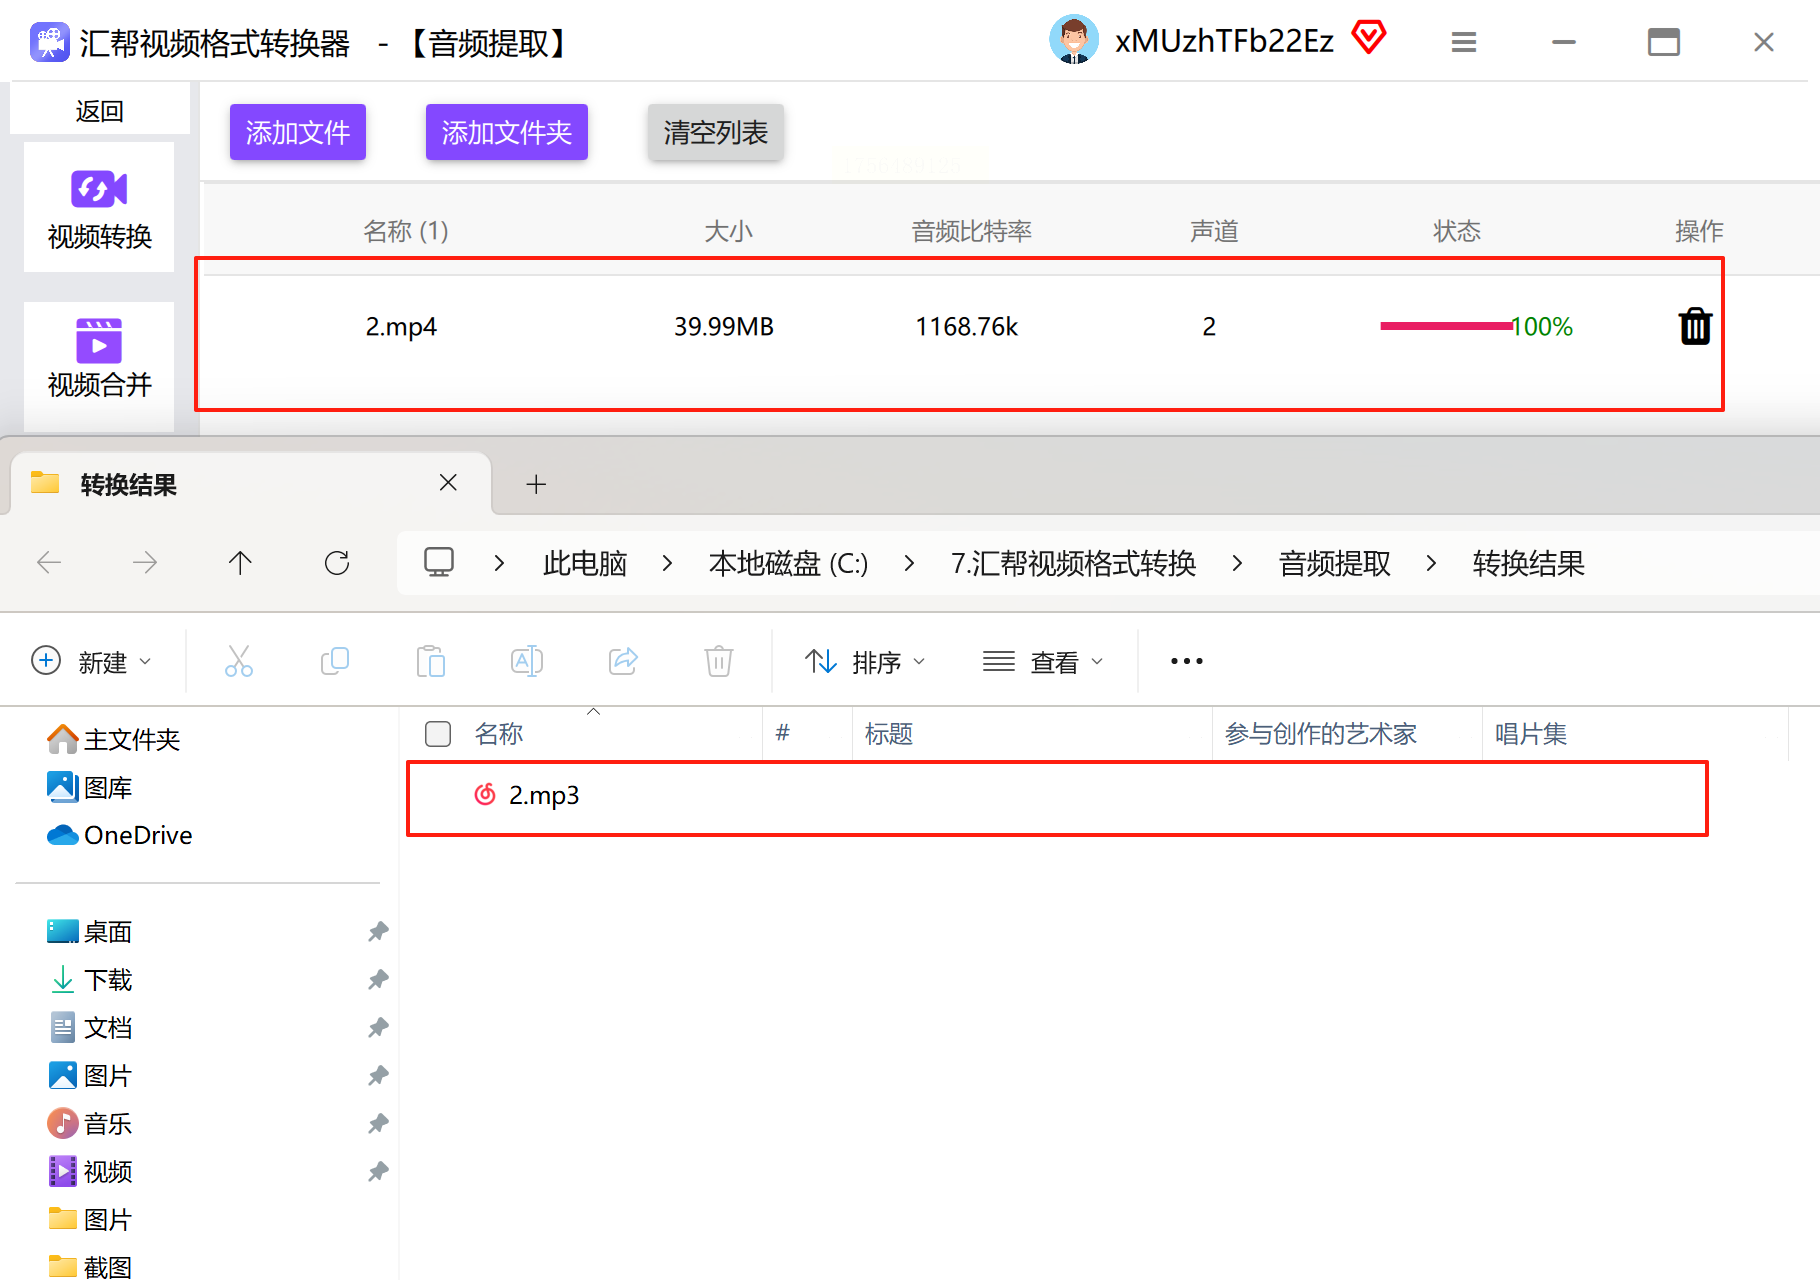Image resolution: width=1820 pixels, height=1280 pixels.
Task: Delete 2.mp4 using the trash icon
Action: (1695, 326)
